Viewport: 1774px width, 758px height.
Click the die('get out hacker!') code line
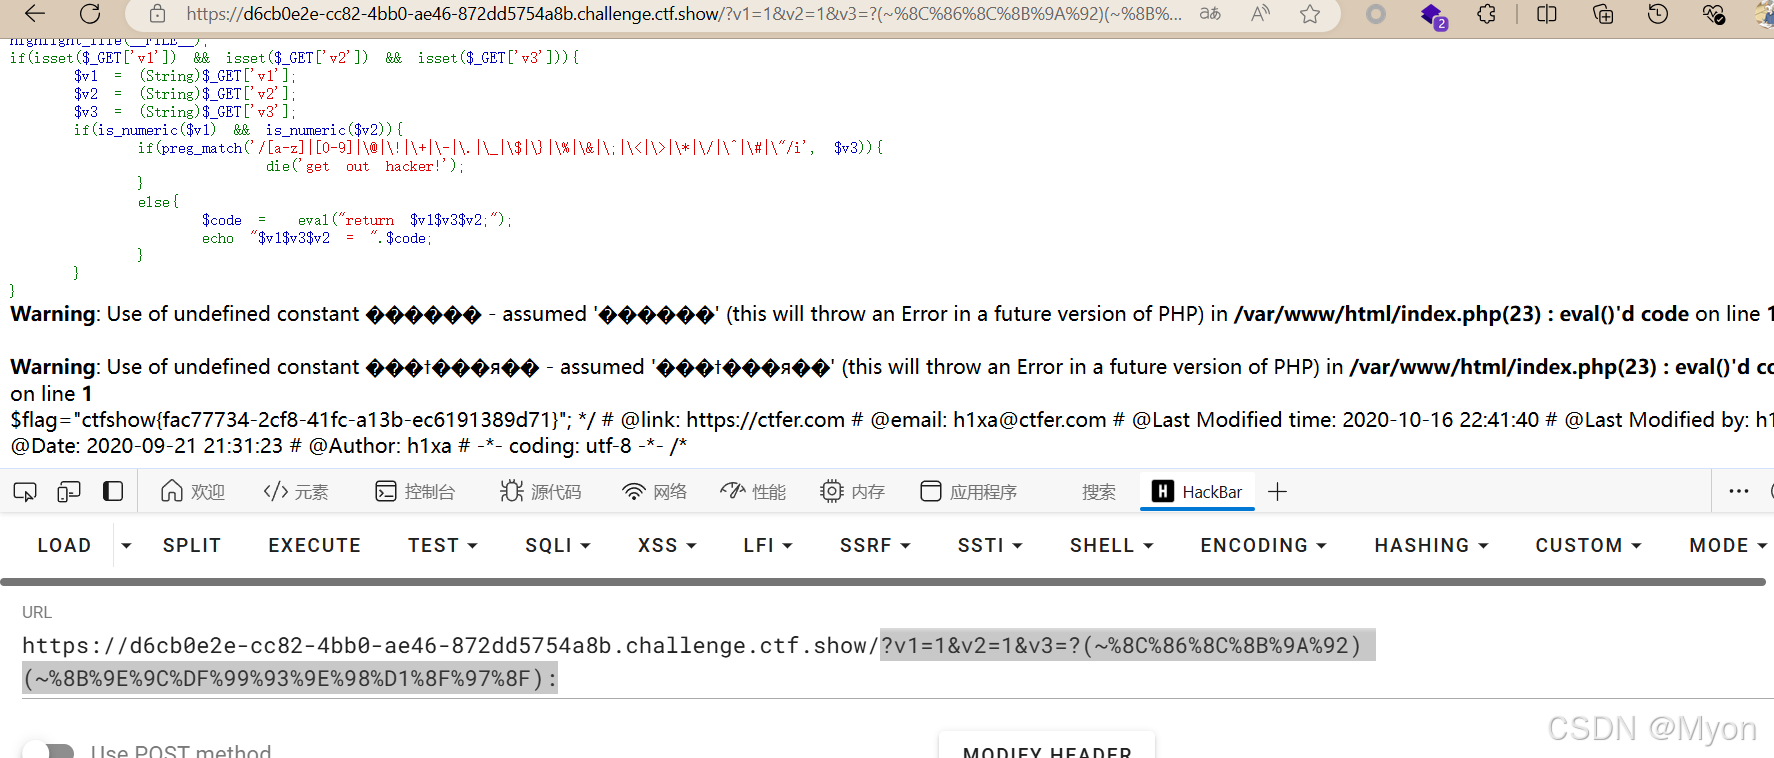(x=365, y=166)
